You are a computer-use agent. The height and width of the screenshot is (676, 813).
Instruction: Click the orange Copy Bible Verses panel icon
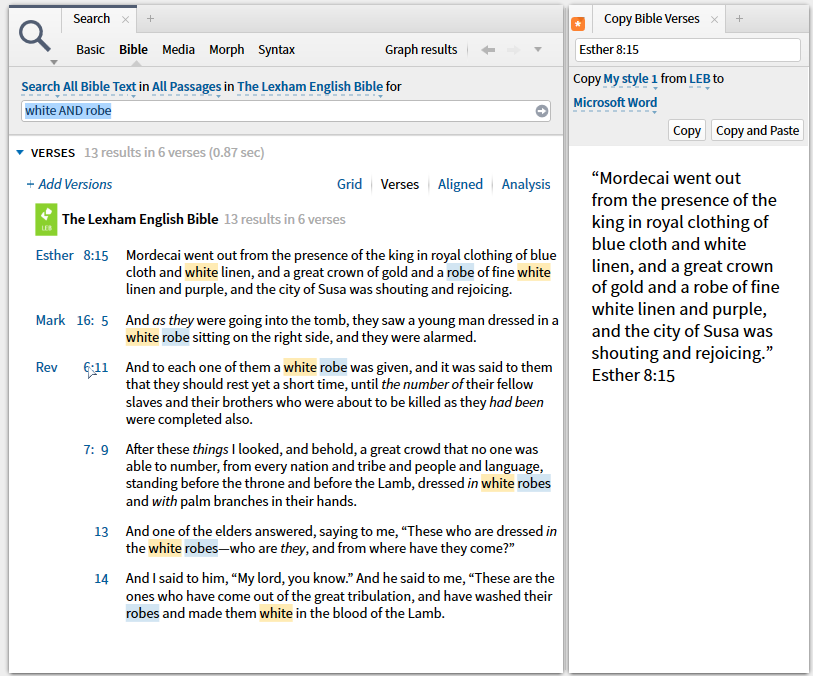[578, 24]
